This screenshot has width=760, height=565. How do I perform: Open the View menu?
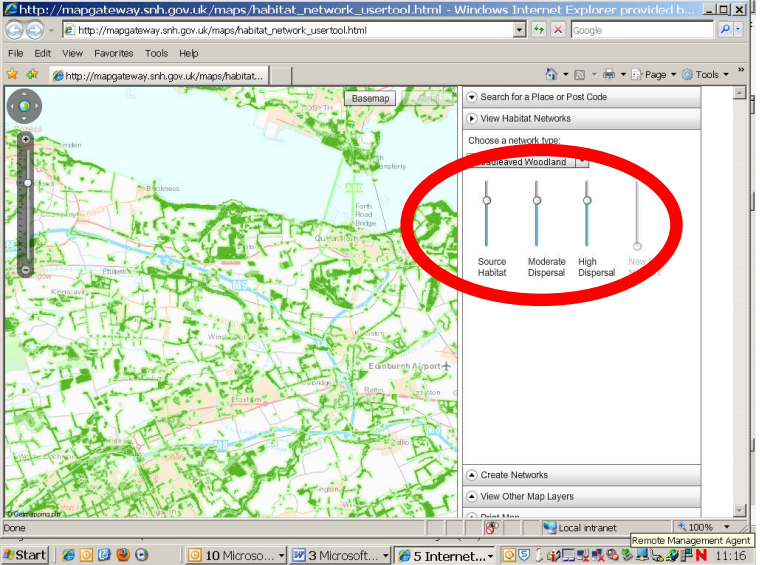pyautogui.click(x=72, y=53)
